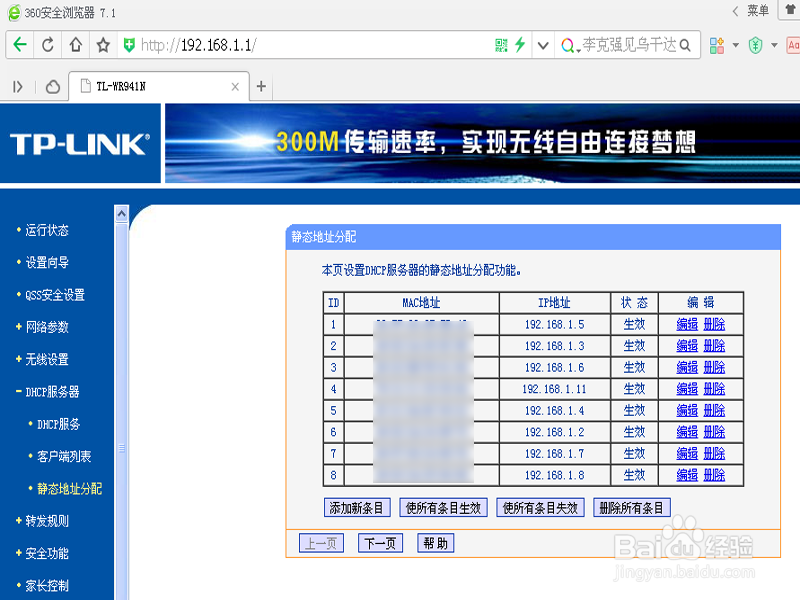
Task: Reload the page with refresh icon
Action: pyautogui.click(x=47, y=45)
